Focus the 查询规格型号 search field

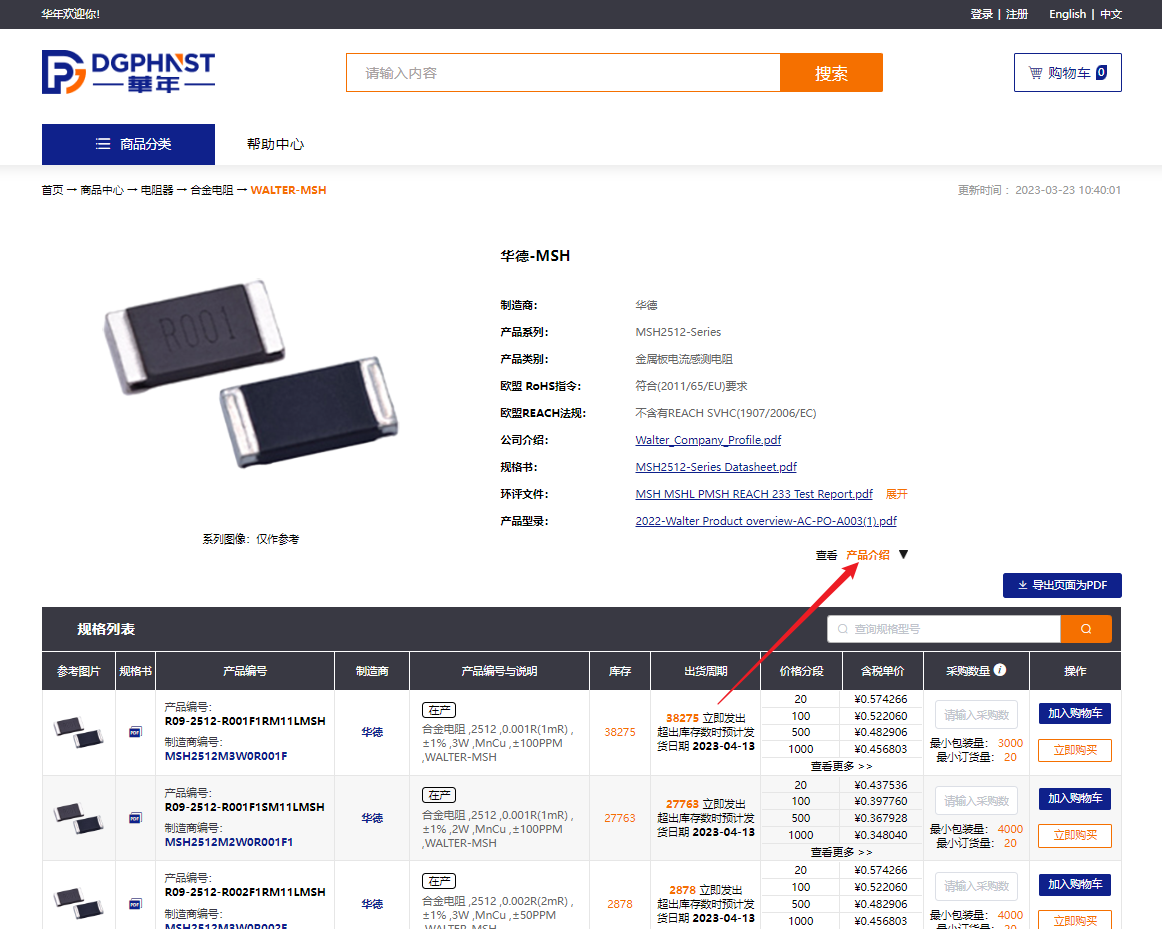coord(943,629)
